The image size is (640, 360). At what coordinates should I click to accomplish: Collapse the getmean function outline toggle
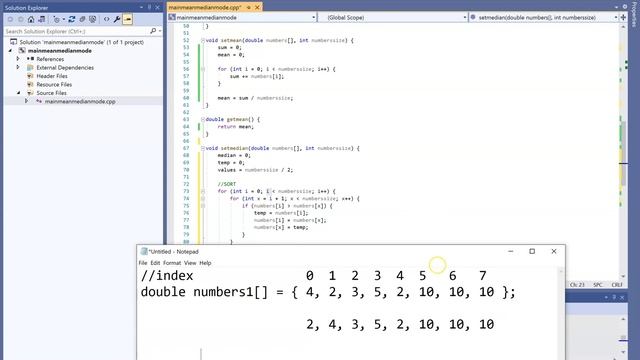pos(202,120)
